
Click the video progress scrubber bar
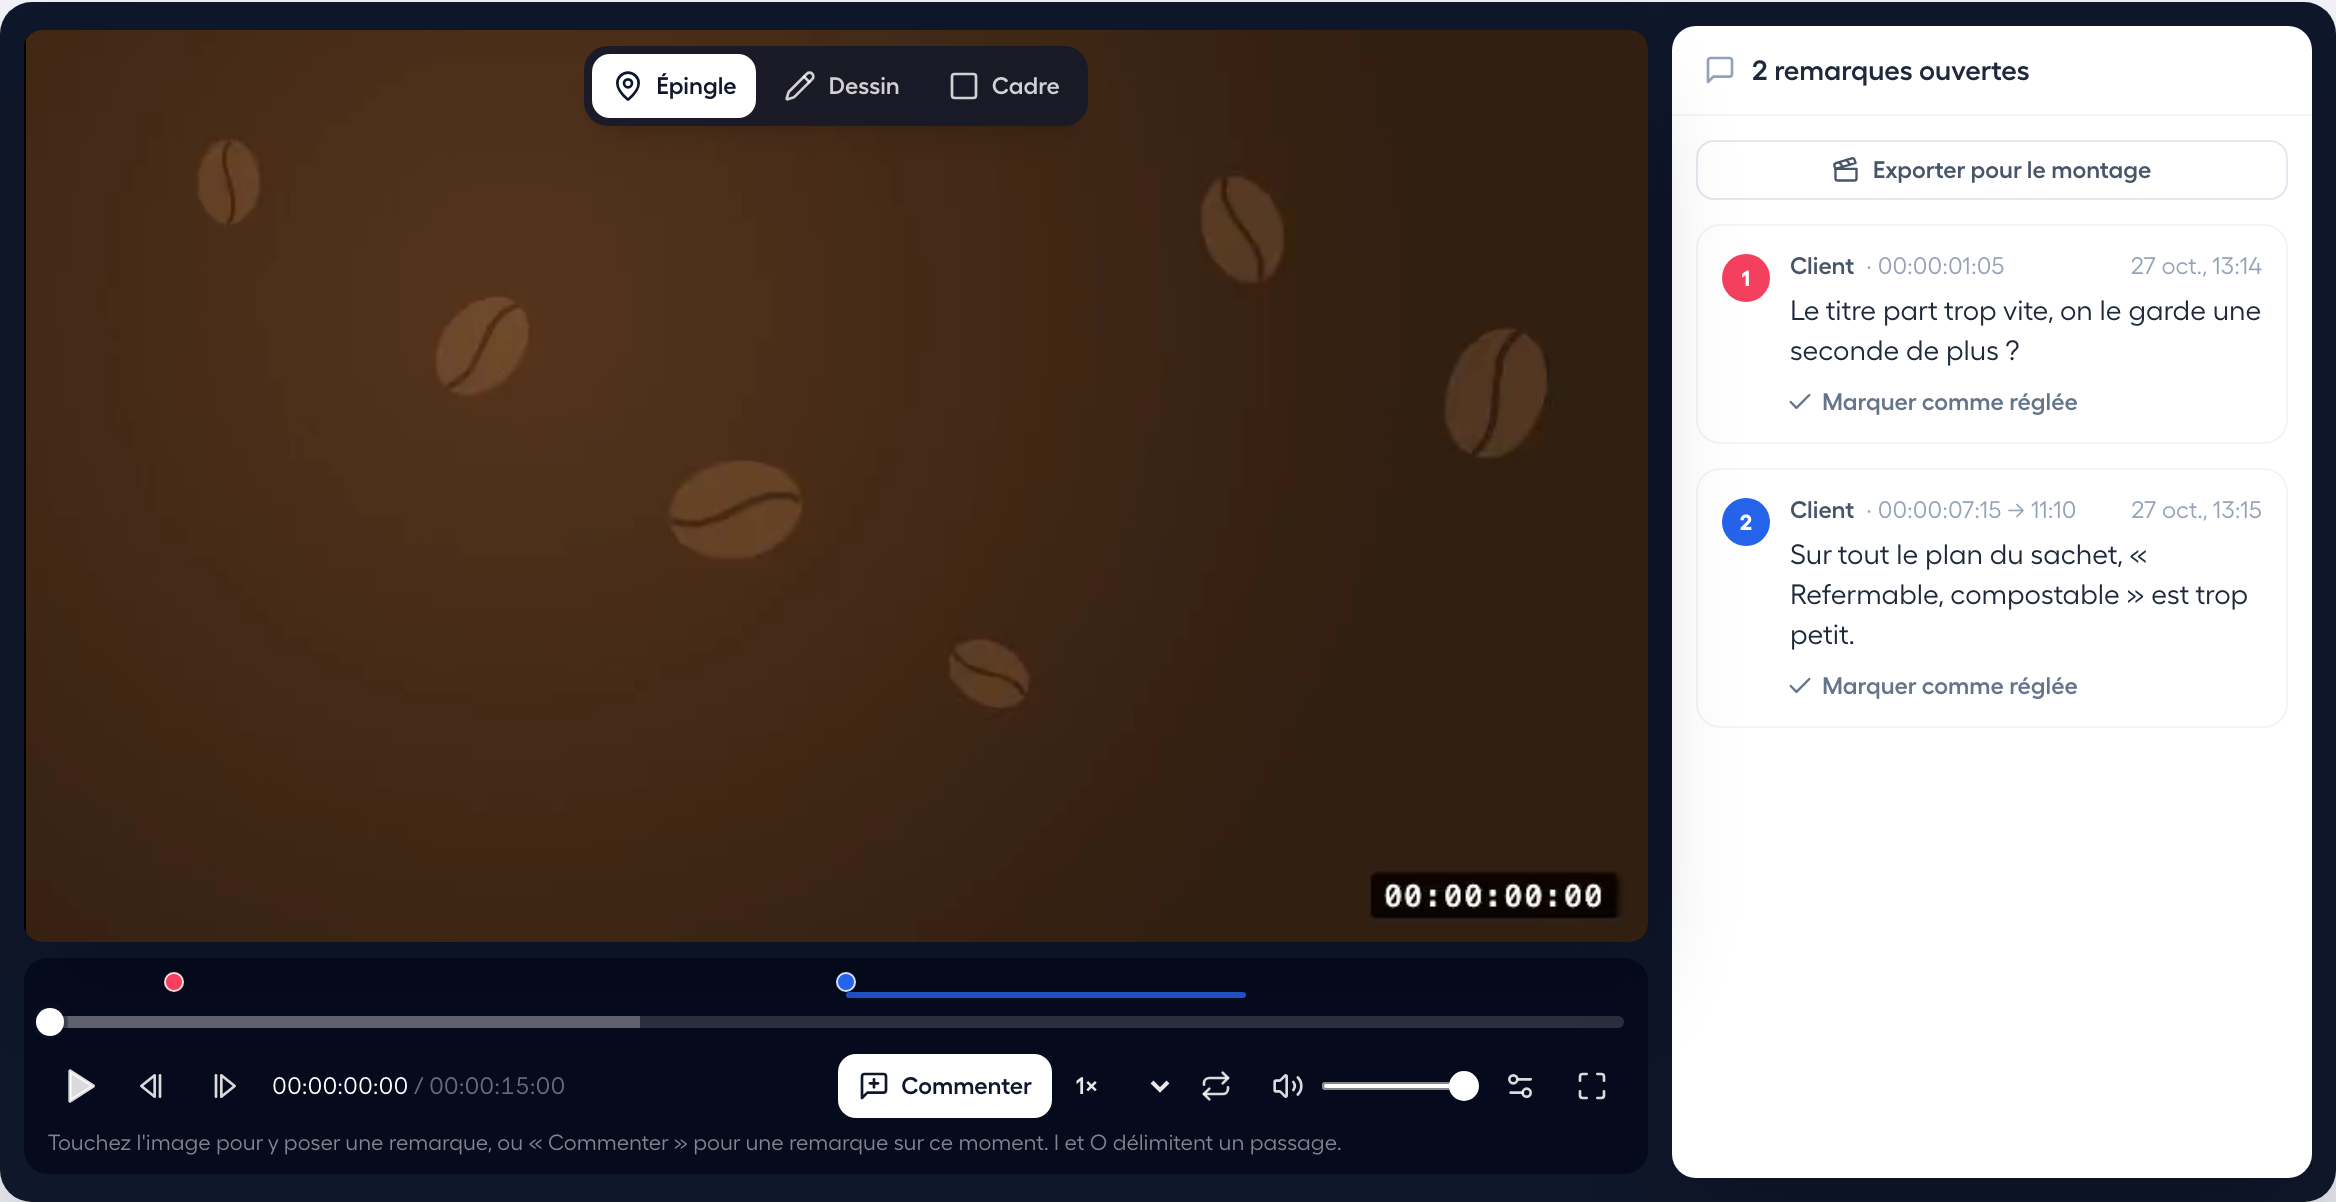pos(836,1022)
